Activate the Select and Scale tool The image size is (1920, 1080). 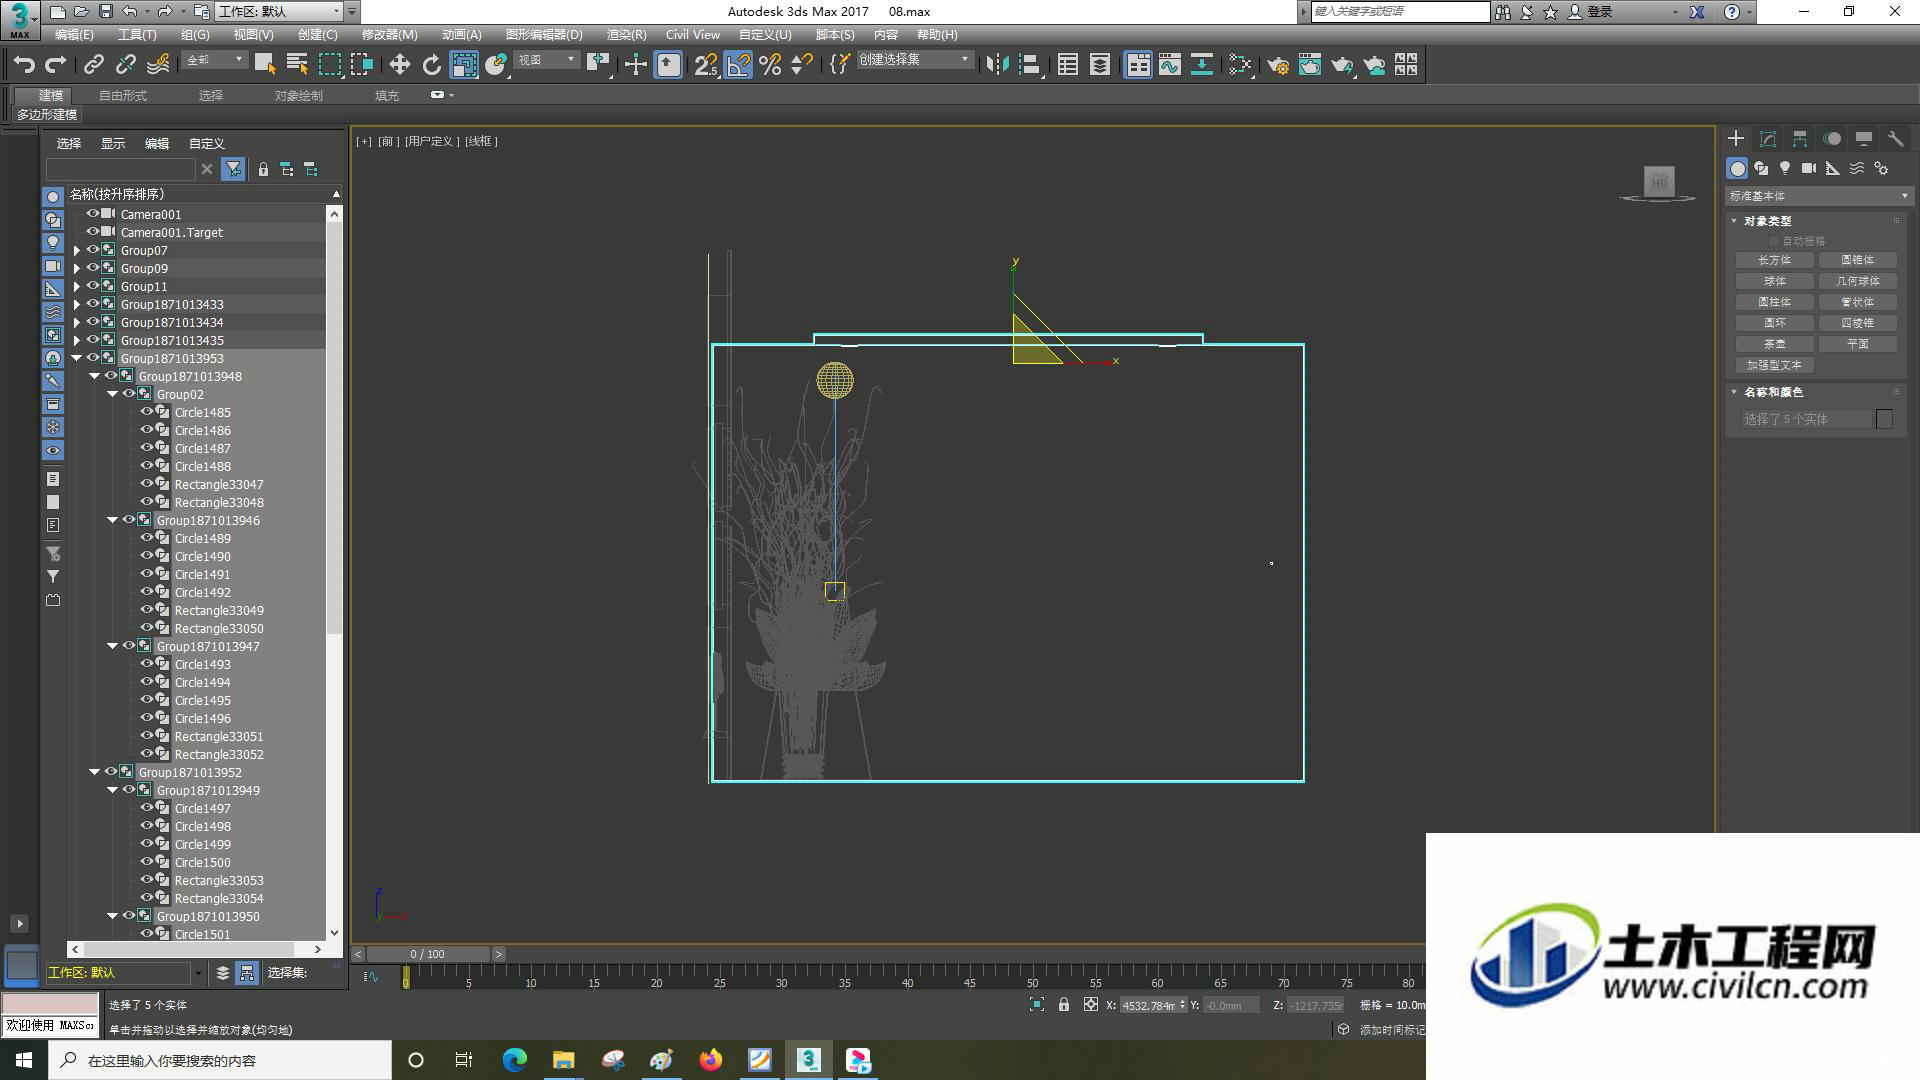click(x=464, y=65)
